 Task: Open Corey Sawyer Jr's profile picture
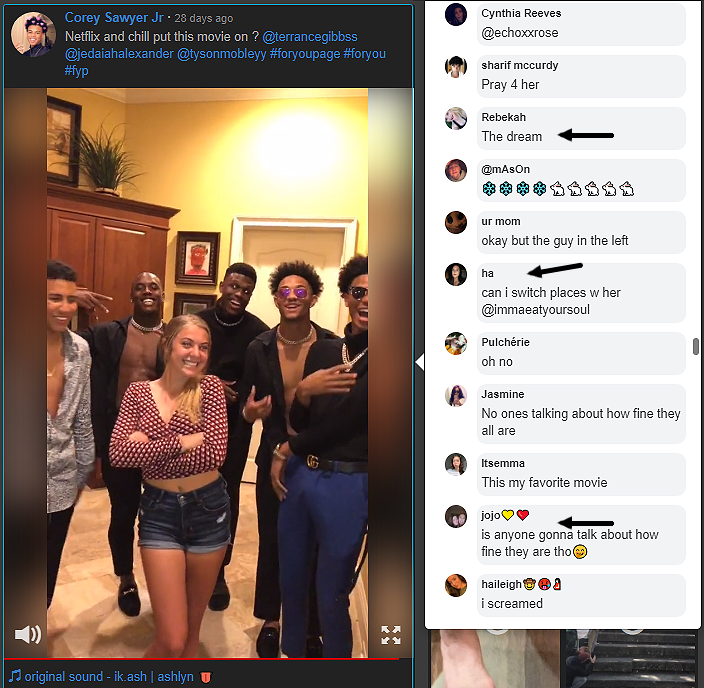pos(33,34)
